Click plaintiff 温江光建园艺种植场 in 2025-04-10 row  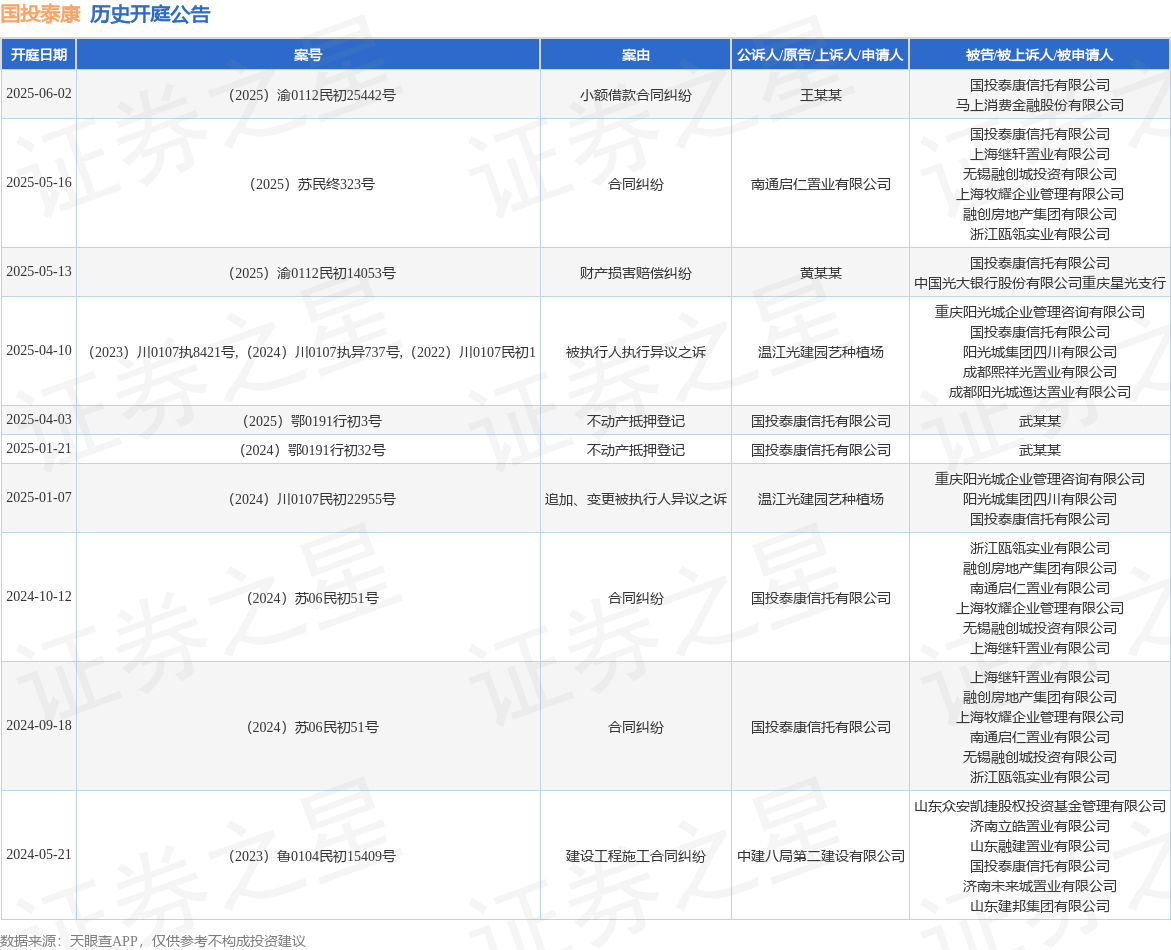tap(821, 352)
